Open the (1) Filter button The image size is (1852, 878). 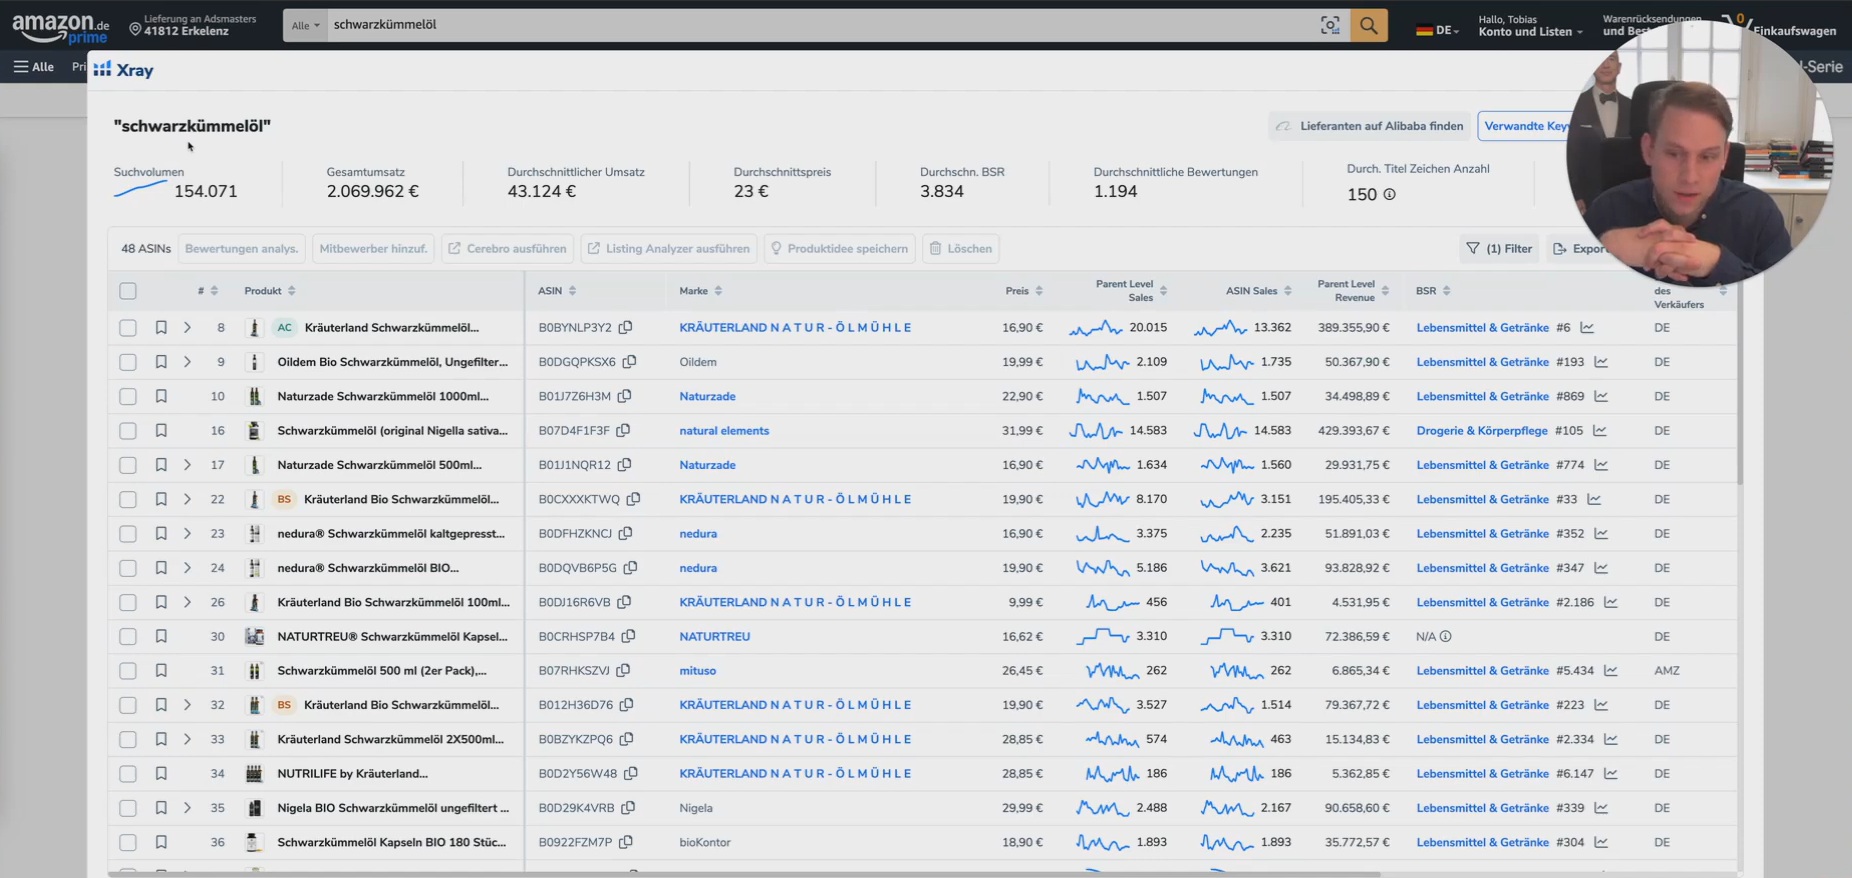point(1498,249)
